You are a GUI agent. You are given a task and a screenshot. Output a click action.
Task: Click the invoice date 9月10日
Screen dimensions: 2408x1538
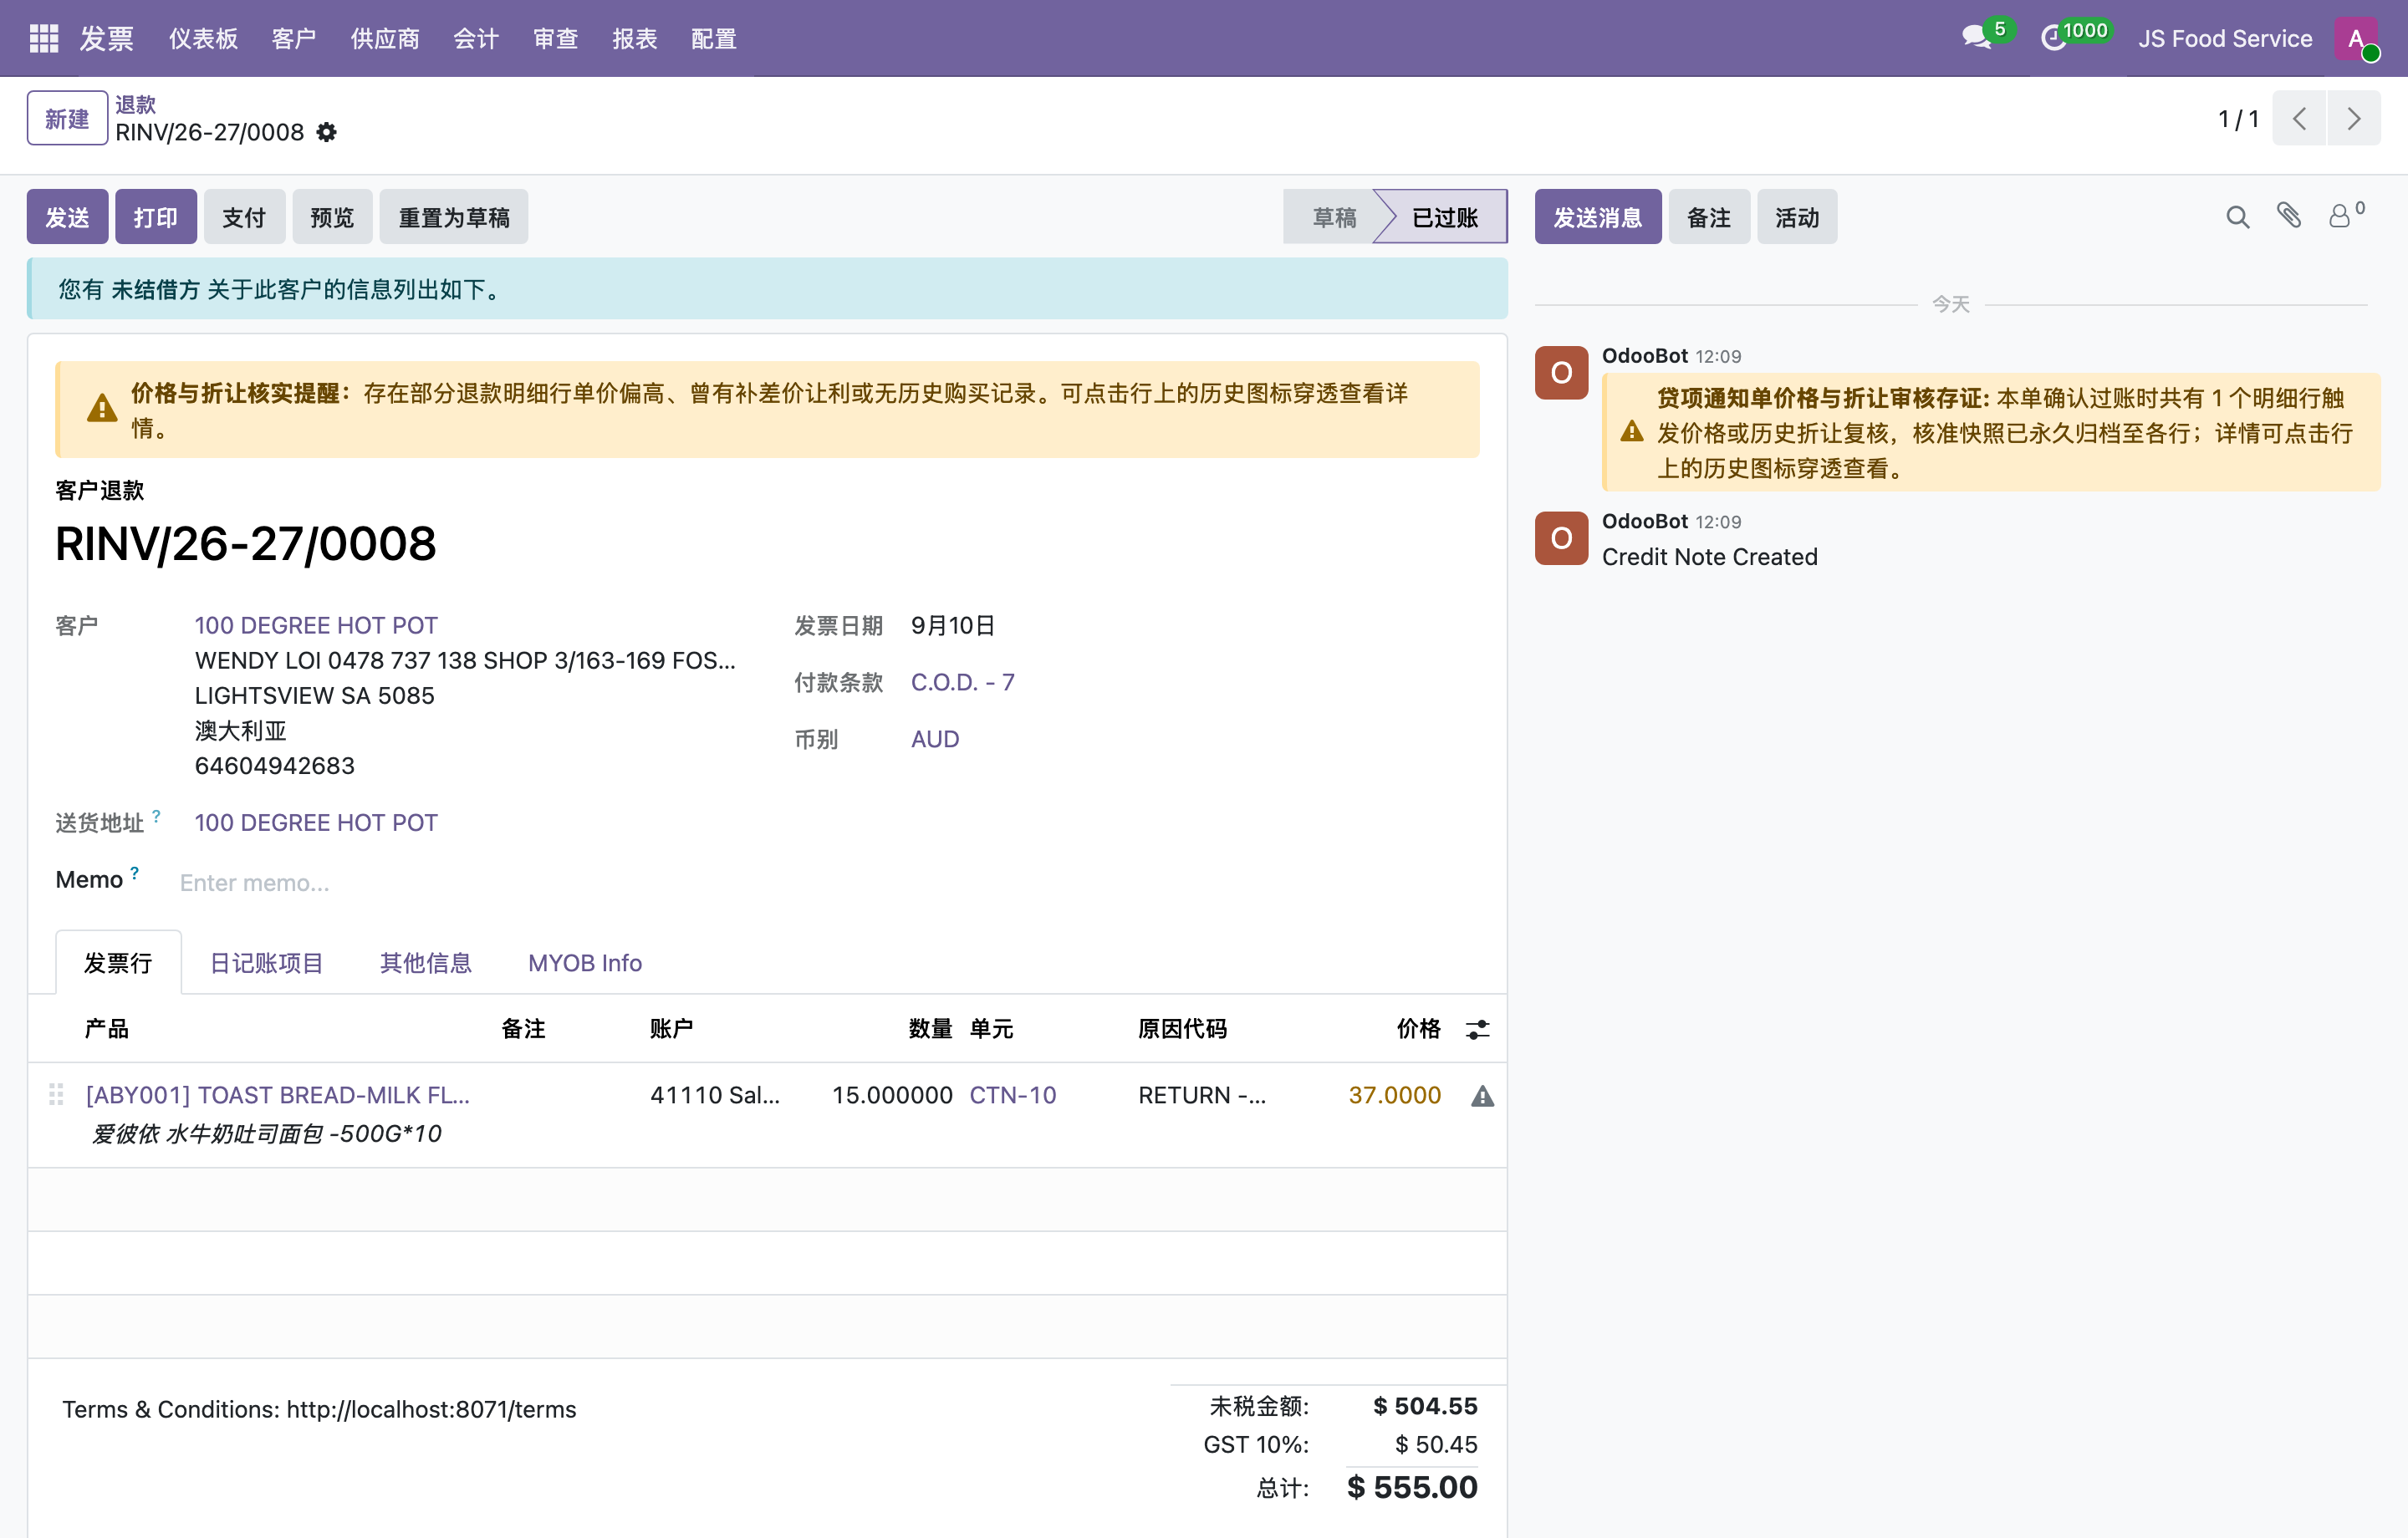(x=953, y=625)
